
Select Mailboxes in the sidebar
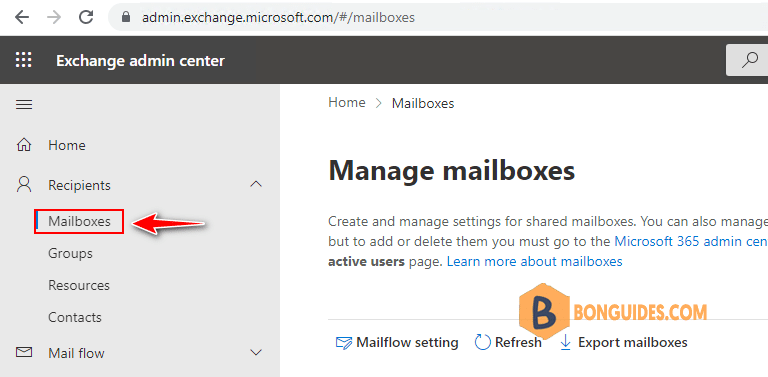click(79, 221)
